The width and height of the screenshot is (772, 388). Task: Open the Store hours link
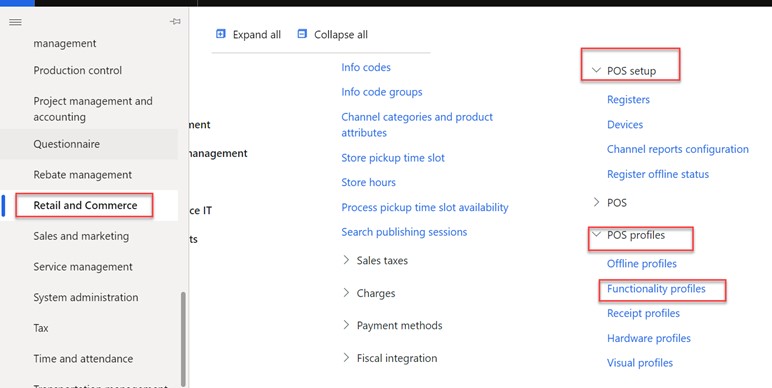[368, 182]
